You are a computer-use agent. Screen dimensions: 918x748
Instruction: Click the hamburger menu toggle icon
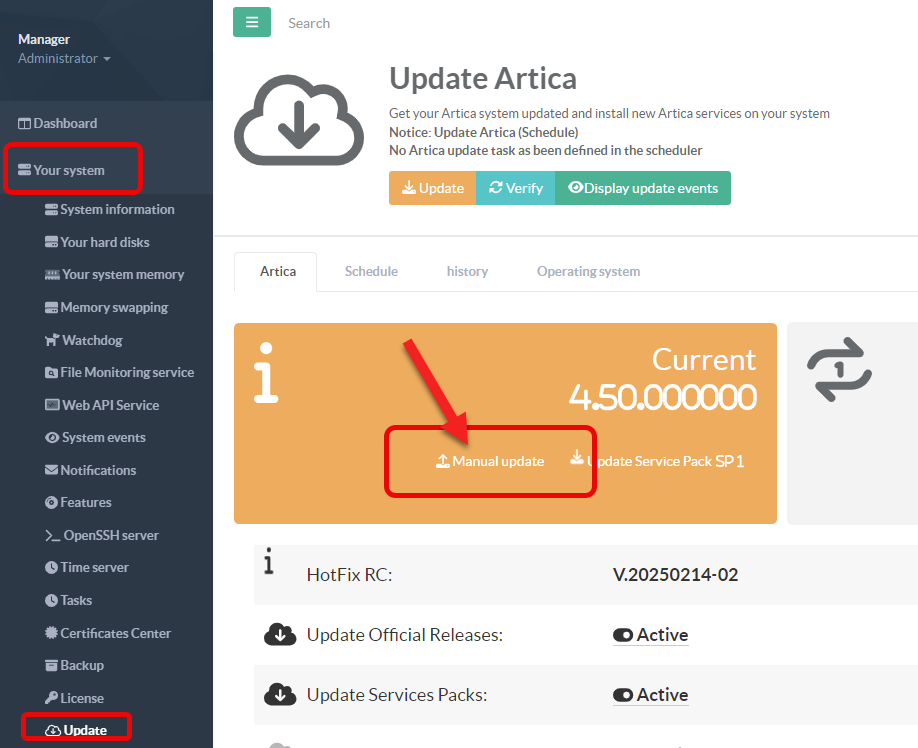tap(252, 22)
